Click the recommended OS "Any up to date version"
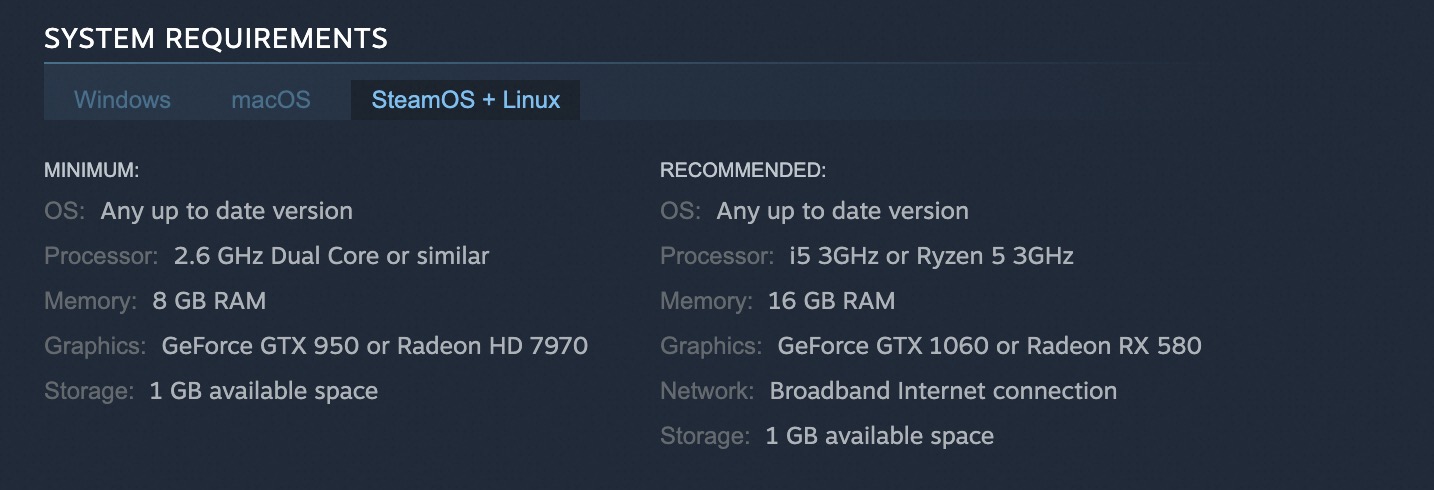 tap(842, 211)
